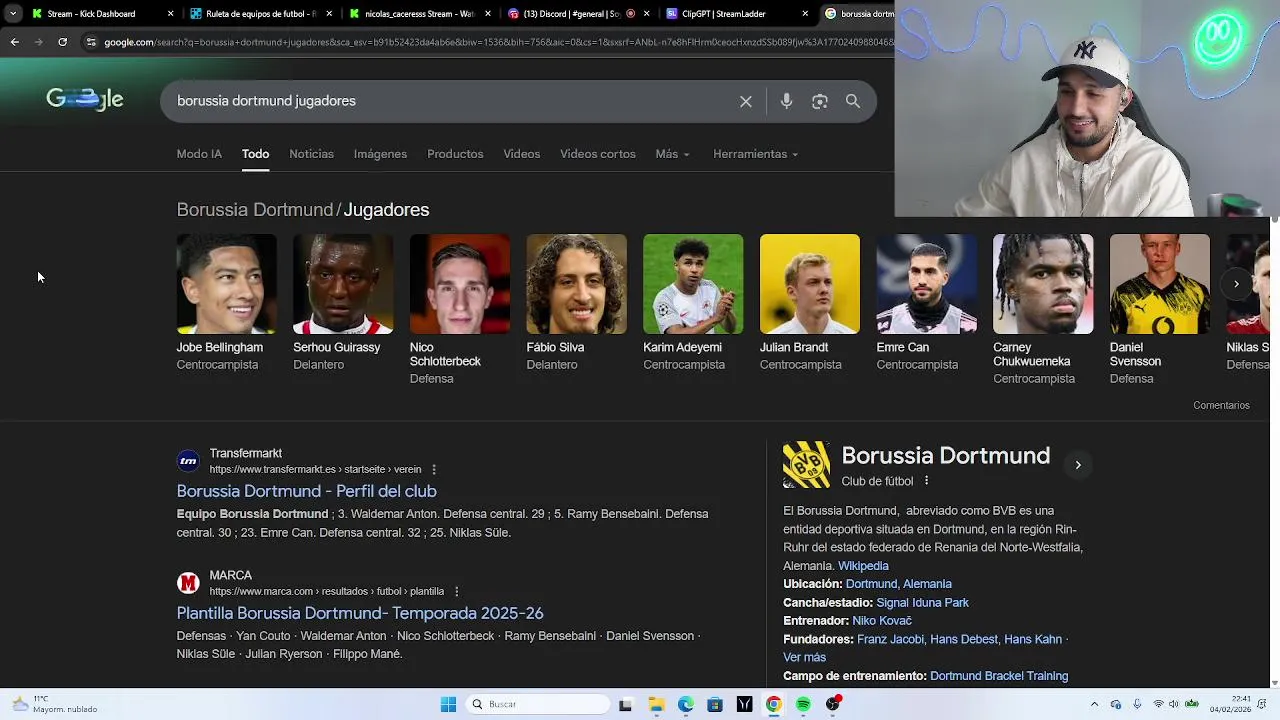Open Nico Schlotterbeck player photo
This screenshot has height=720, width=1280.
click(x=460, y=284)
